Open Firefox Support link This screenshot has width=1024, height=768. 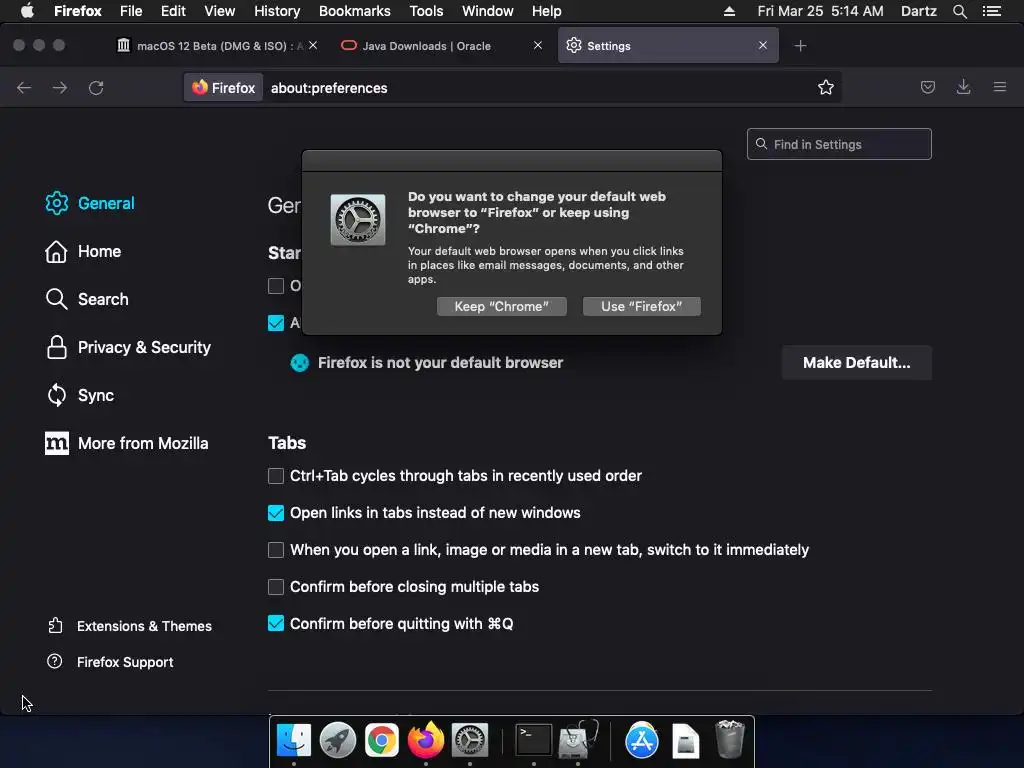coord(110,662)
